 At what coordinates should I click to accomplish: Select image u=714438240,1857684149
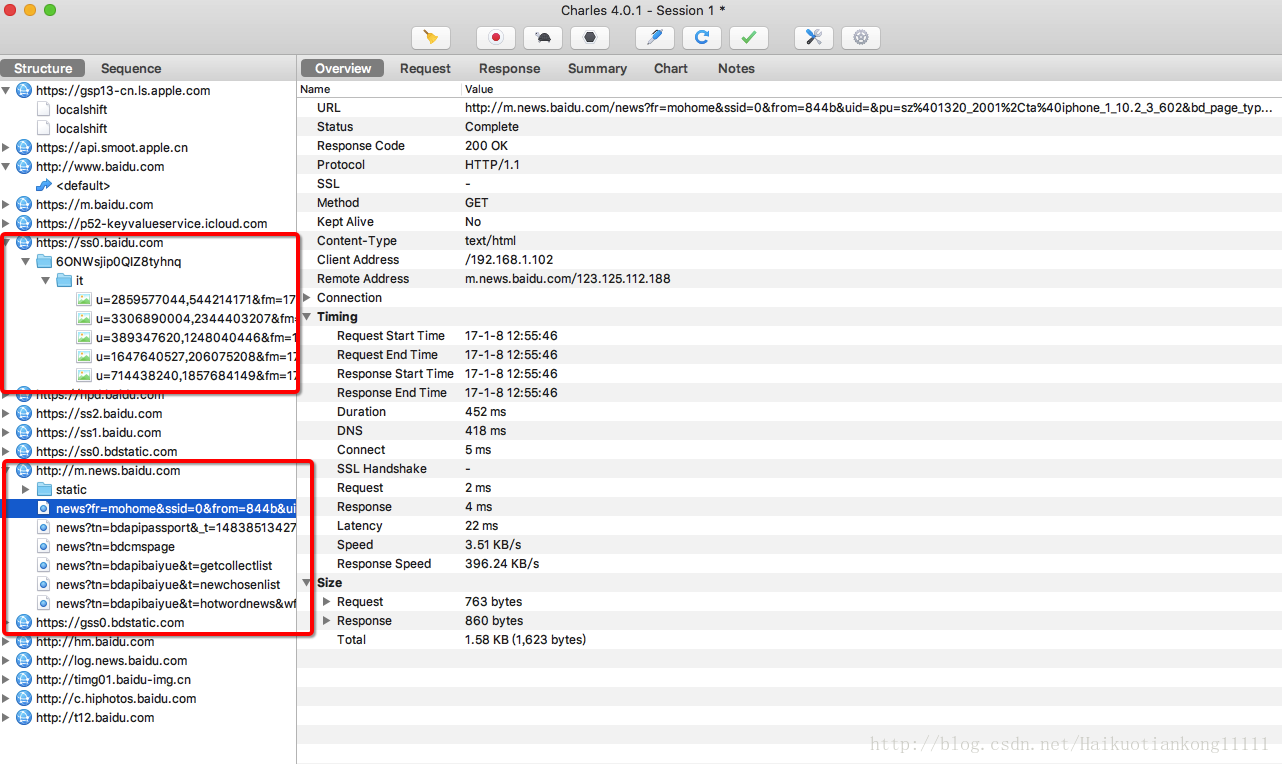click(x=196, y=375)
